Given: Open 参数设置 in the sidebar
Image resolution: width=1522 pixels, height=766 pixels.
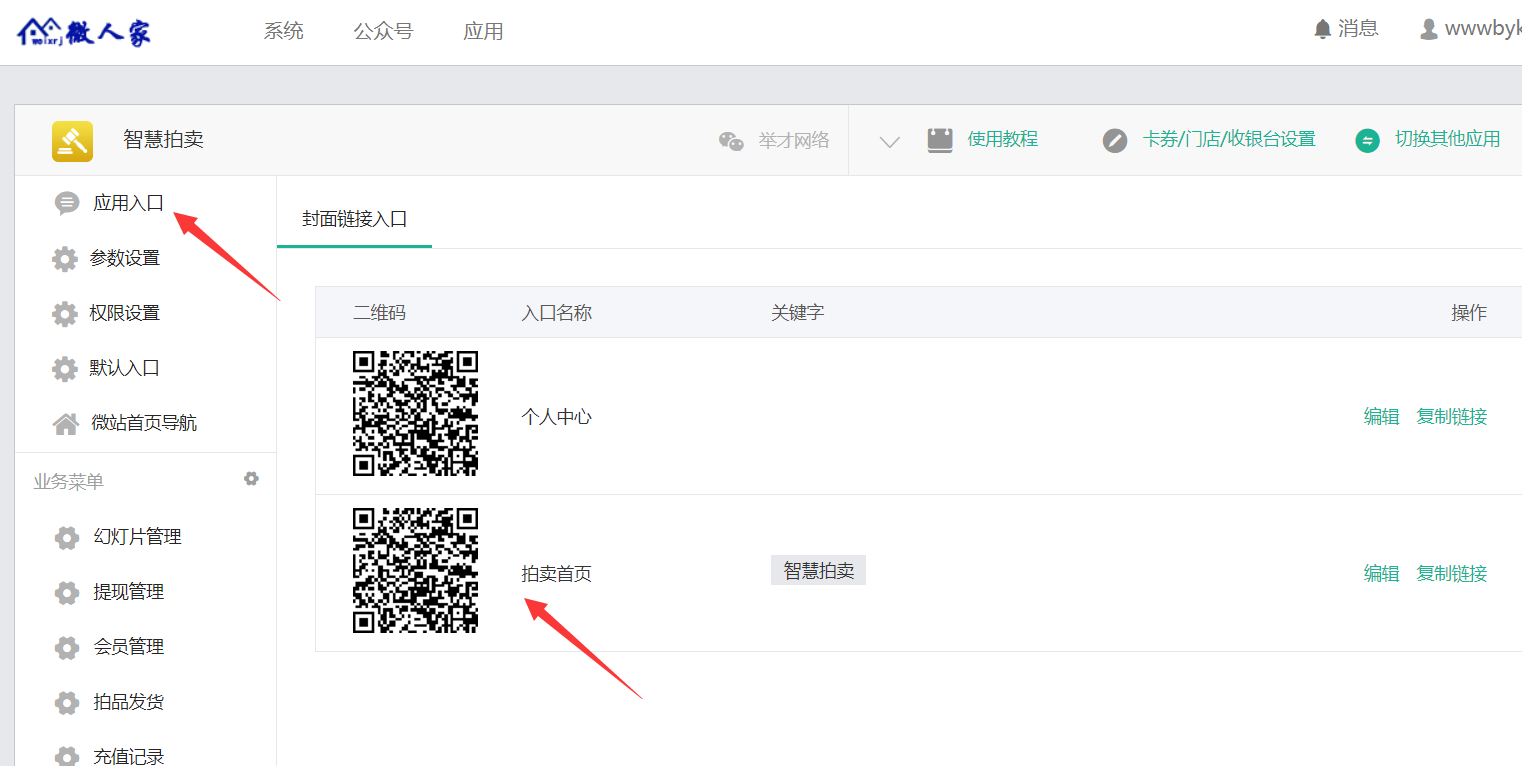Looking at the screenshot, I should point(125,258).
